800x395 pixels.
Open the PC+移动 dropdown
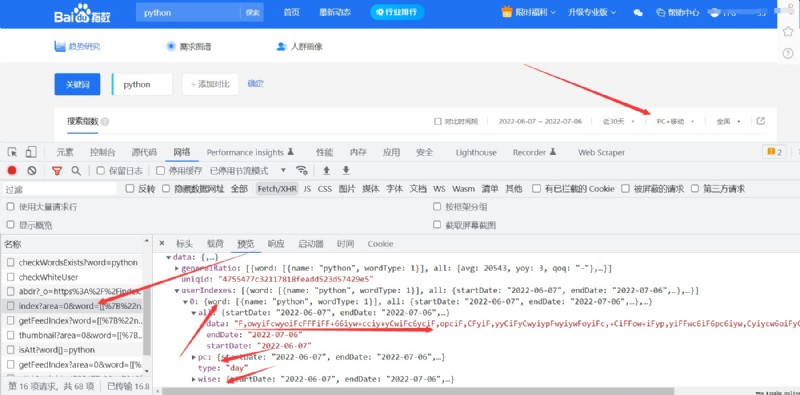pos(675,121)
